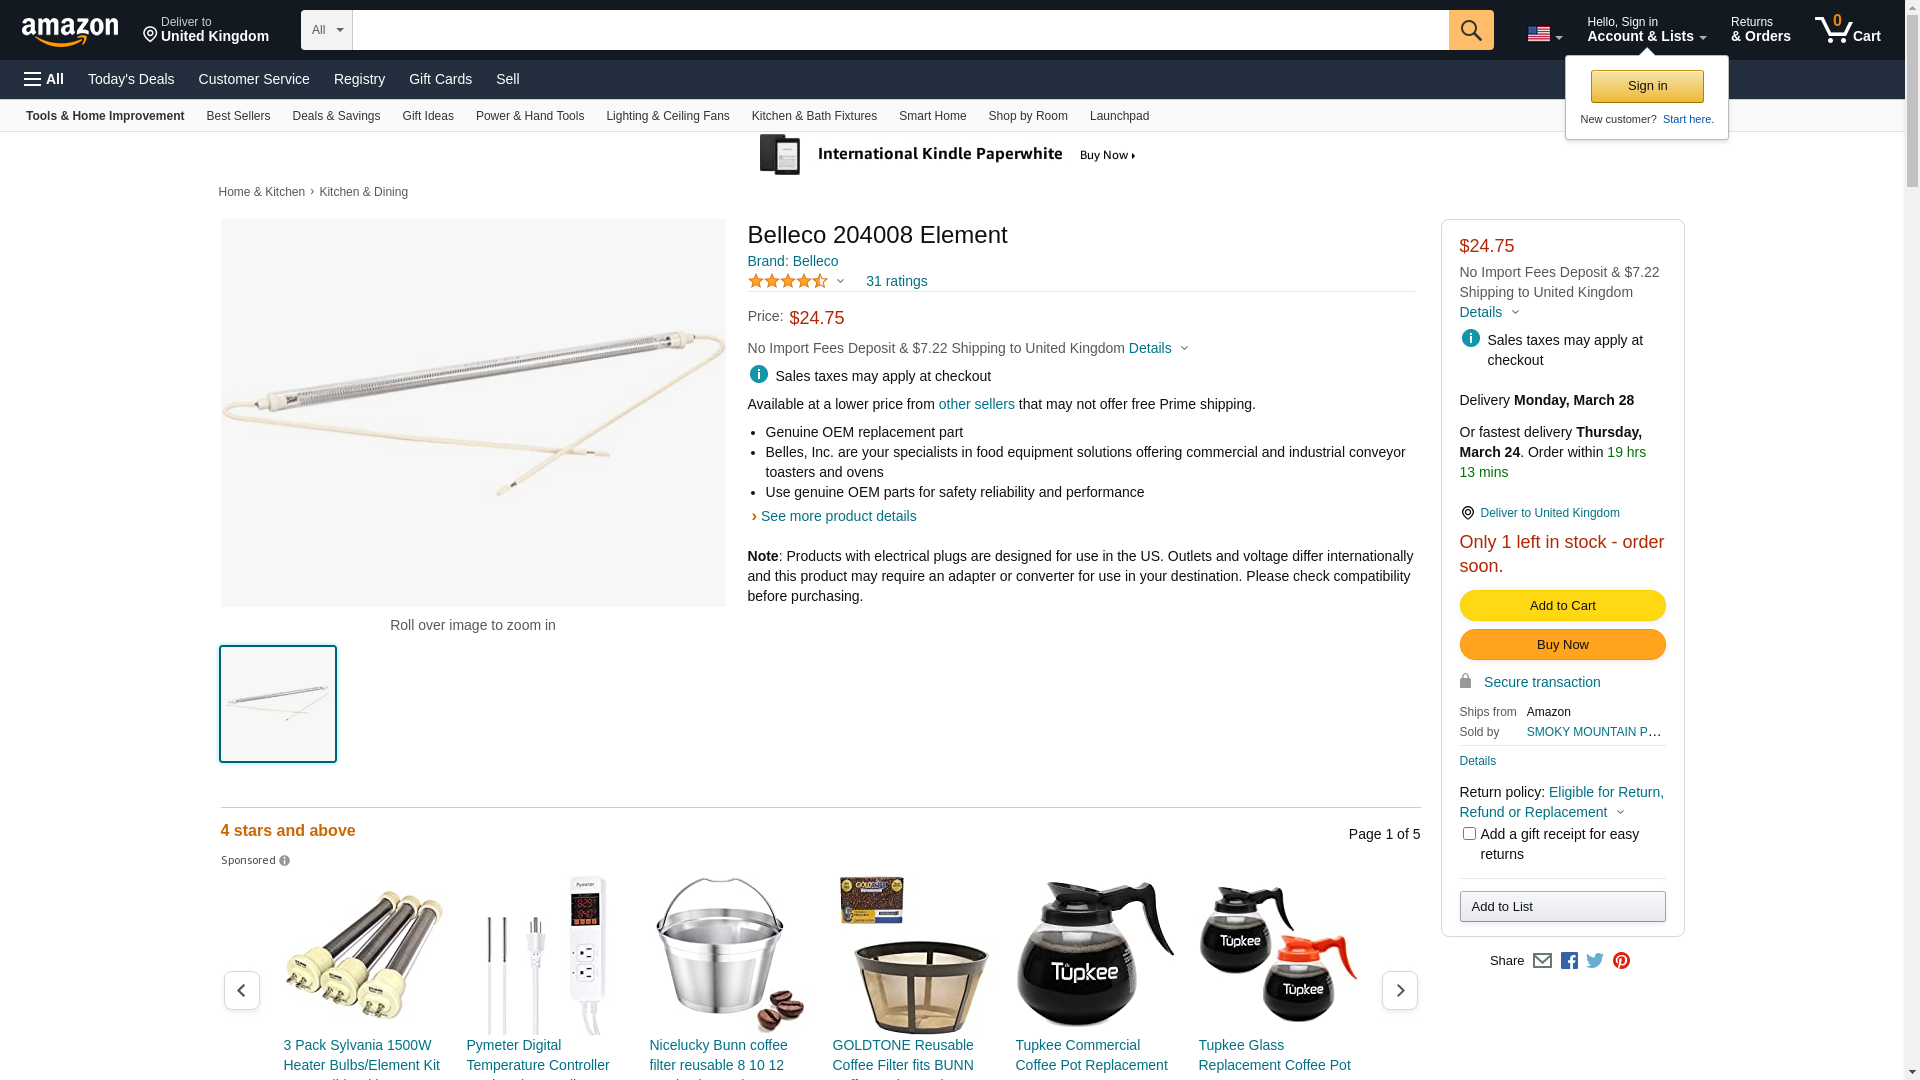
Task: Open the All search category dropdown
Action: coord(327,30)
